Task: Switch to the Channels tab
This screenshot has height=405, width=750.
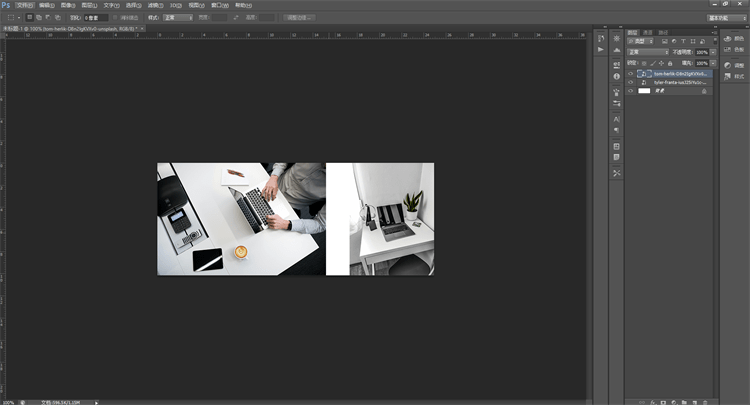Action: pos(648,32)
